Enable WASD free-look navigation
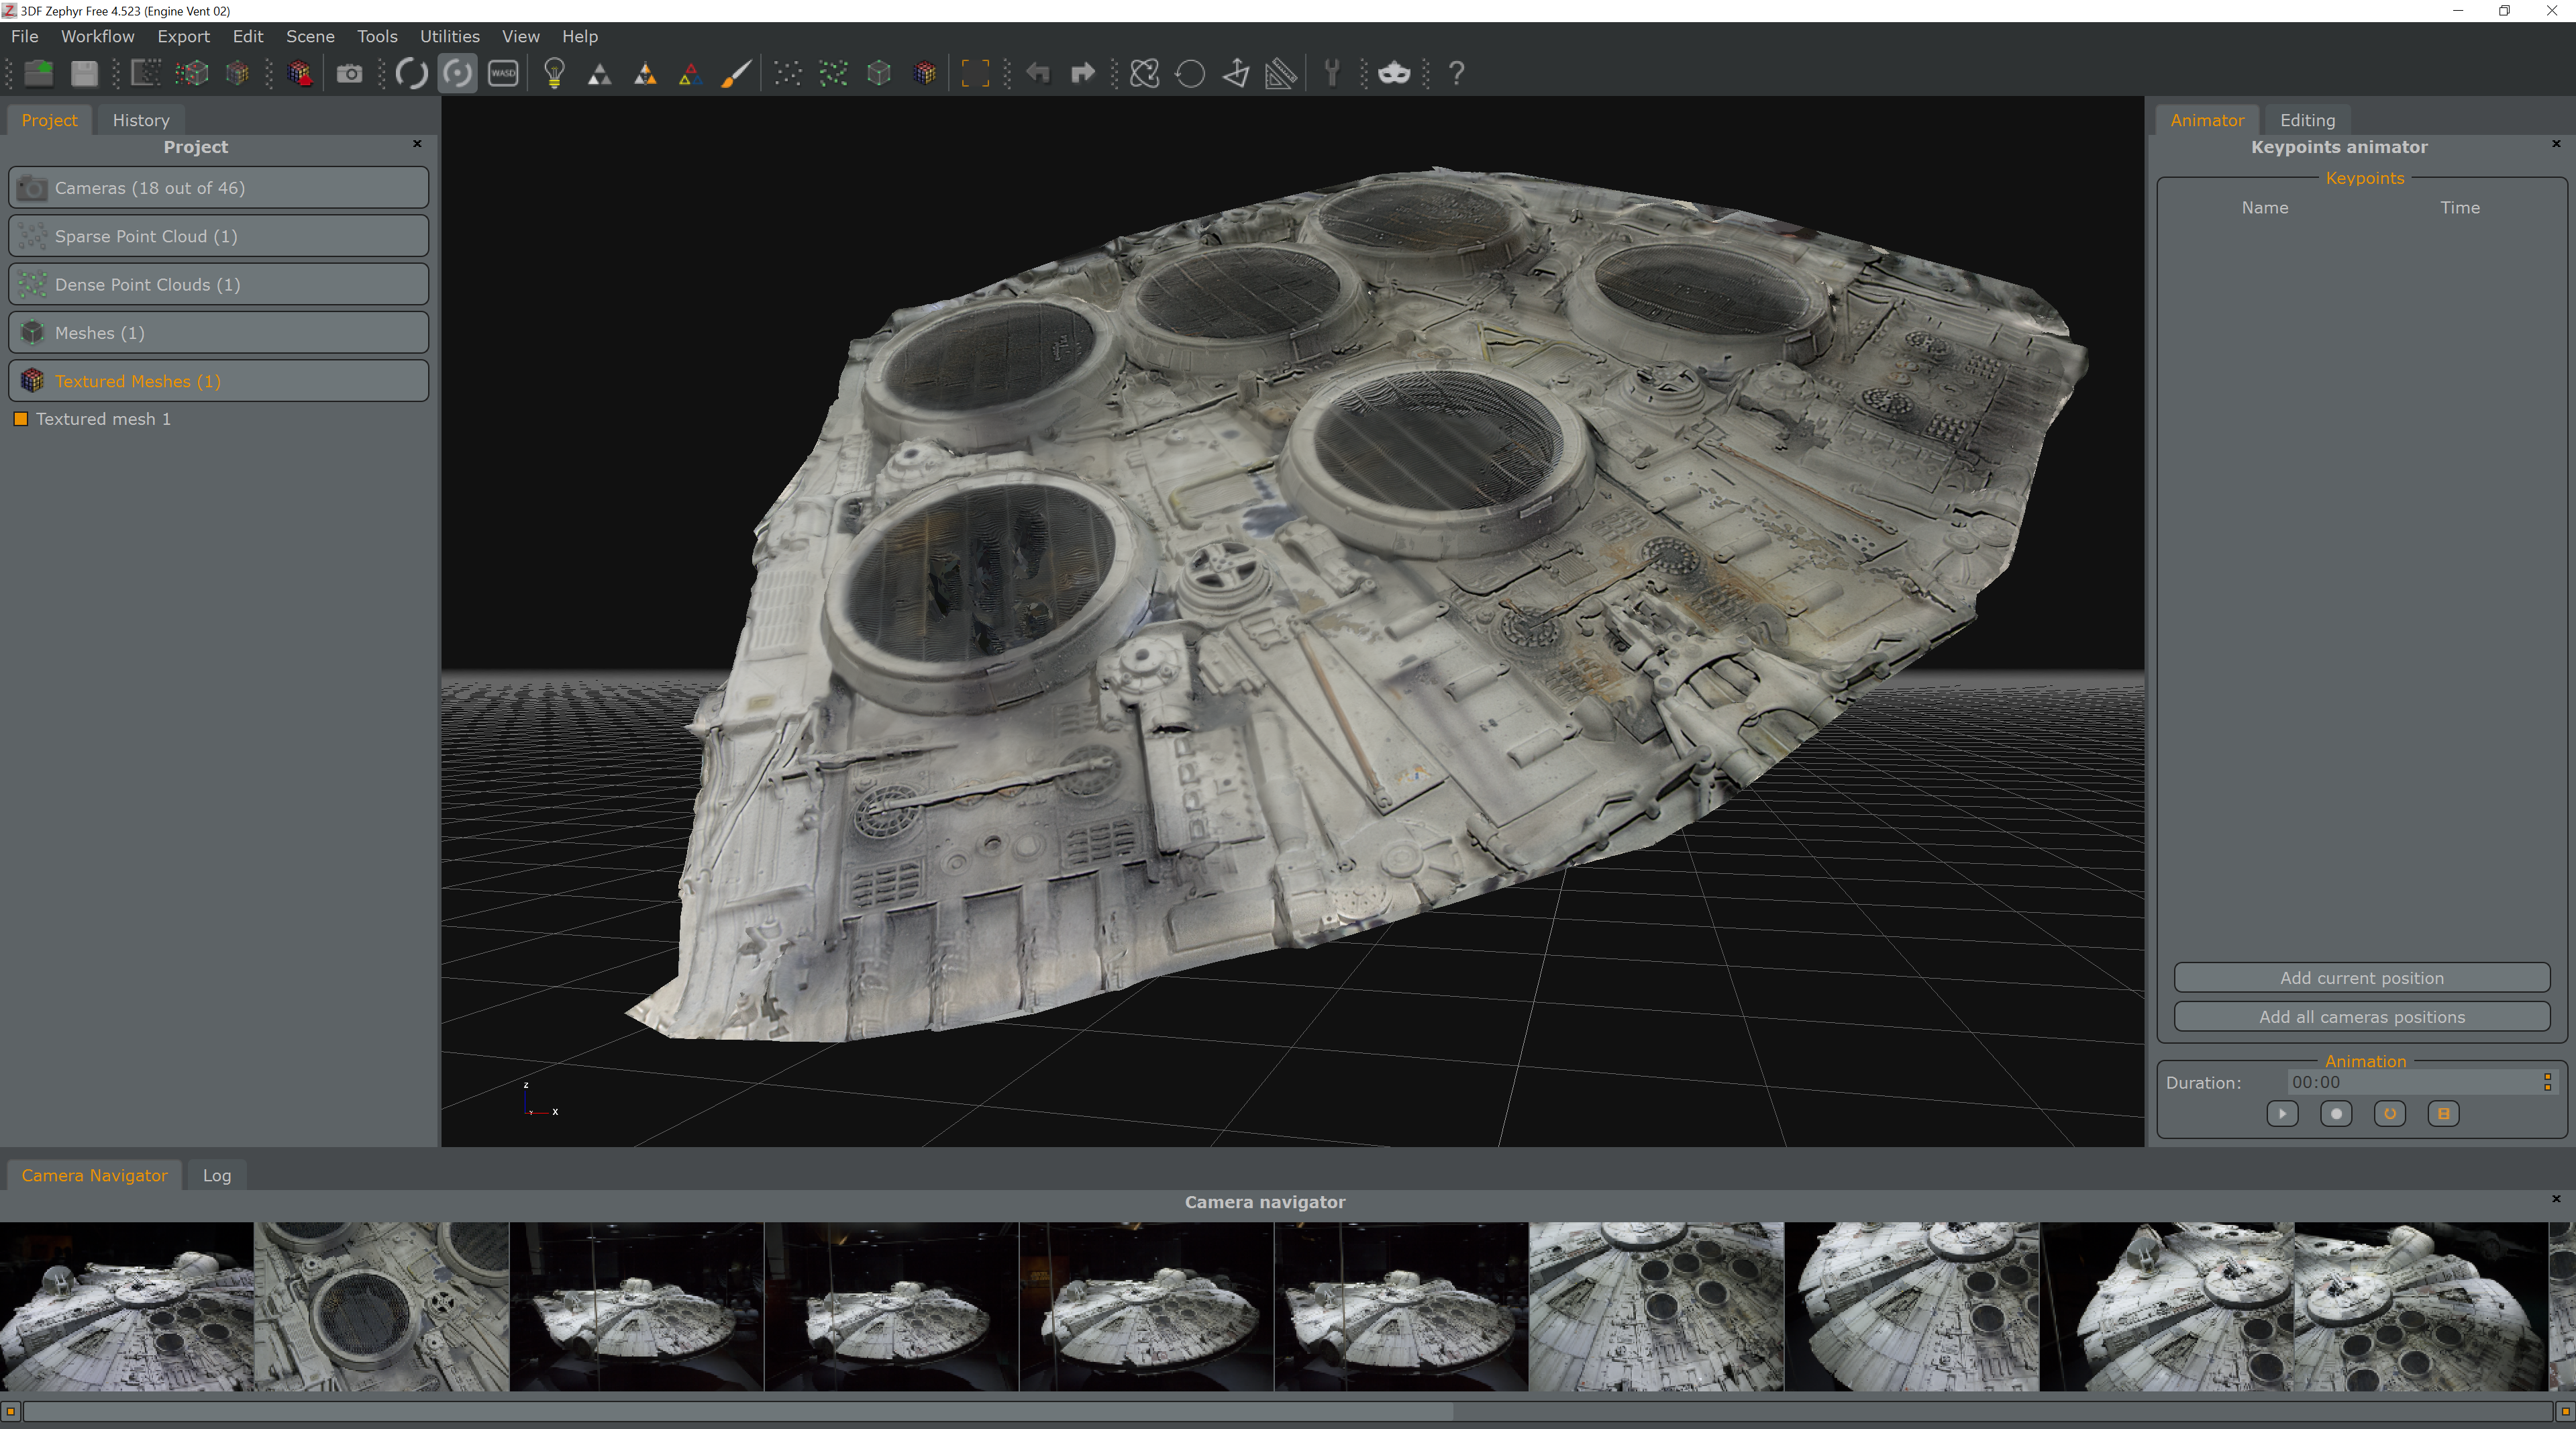The height and width of the screenshot is (1429, 2576). point(503,73)
